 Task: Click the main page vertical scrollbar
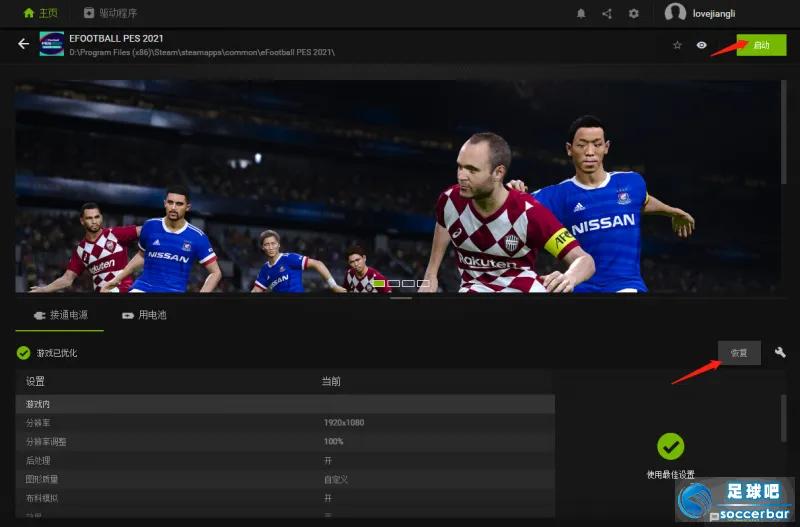point(784,133)
